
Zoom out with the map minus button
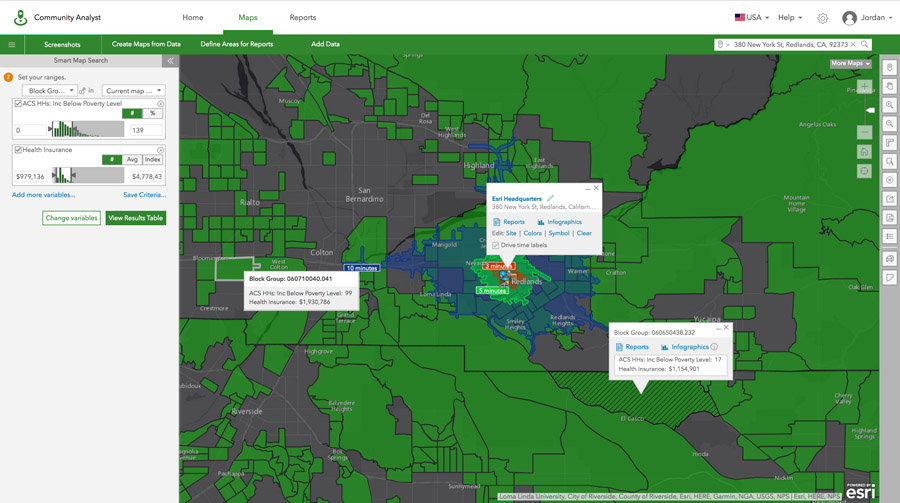pos(864,133)
